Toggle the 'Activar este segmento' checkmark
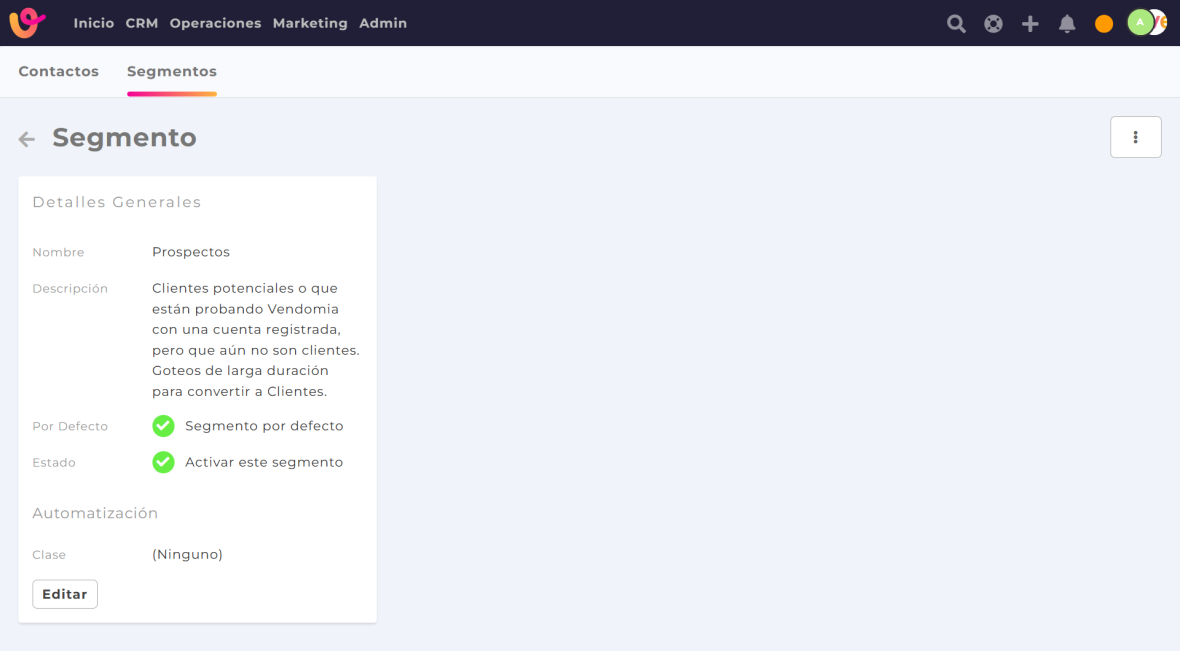The height and width of the screenshot is (651, 1180). point(163,462)
